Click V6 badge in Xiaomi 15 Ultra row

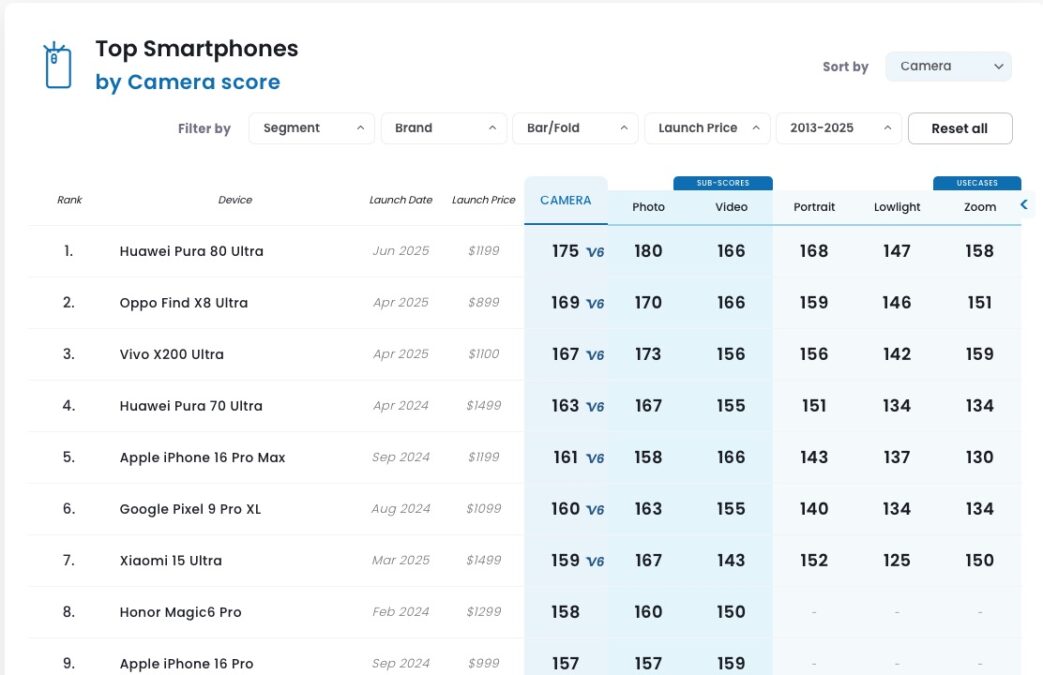[x=595, y=561]
